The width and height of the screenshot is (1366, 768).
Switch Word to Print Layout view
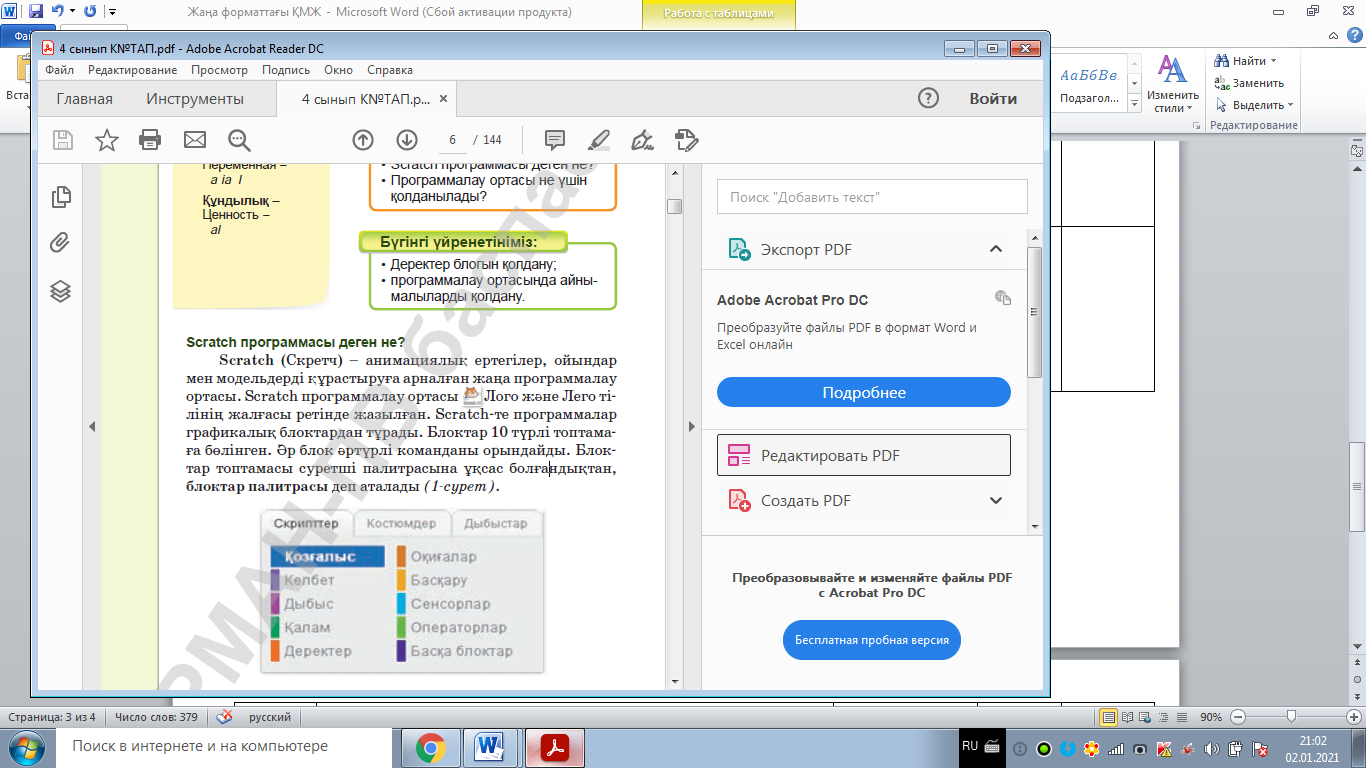click(x=1109, y=717)
